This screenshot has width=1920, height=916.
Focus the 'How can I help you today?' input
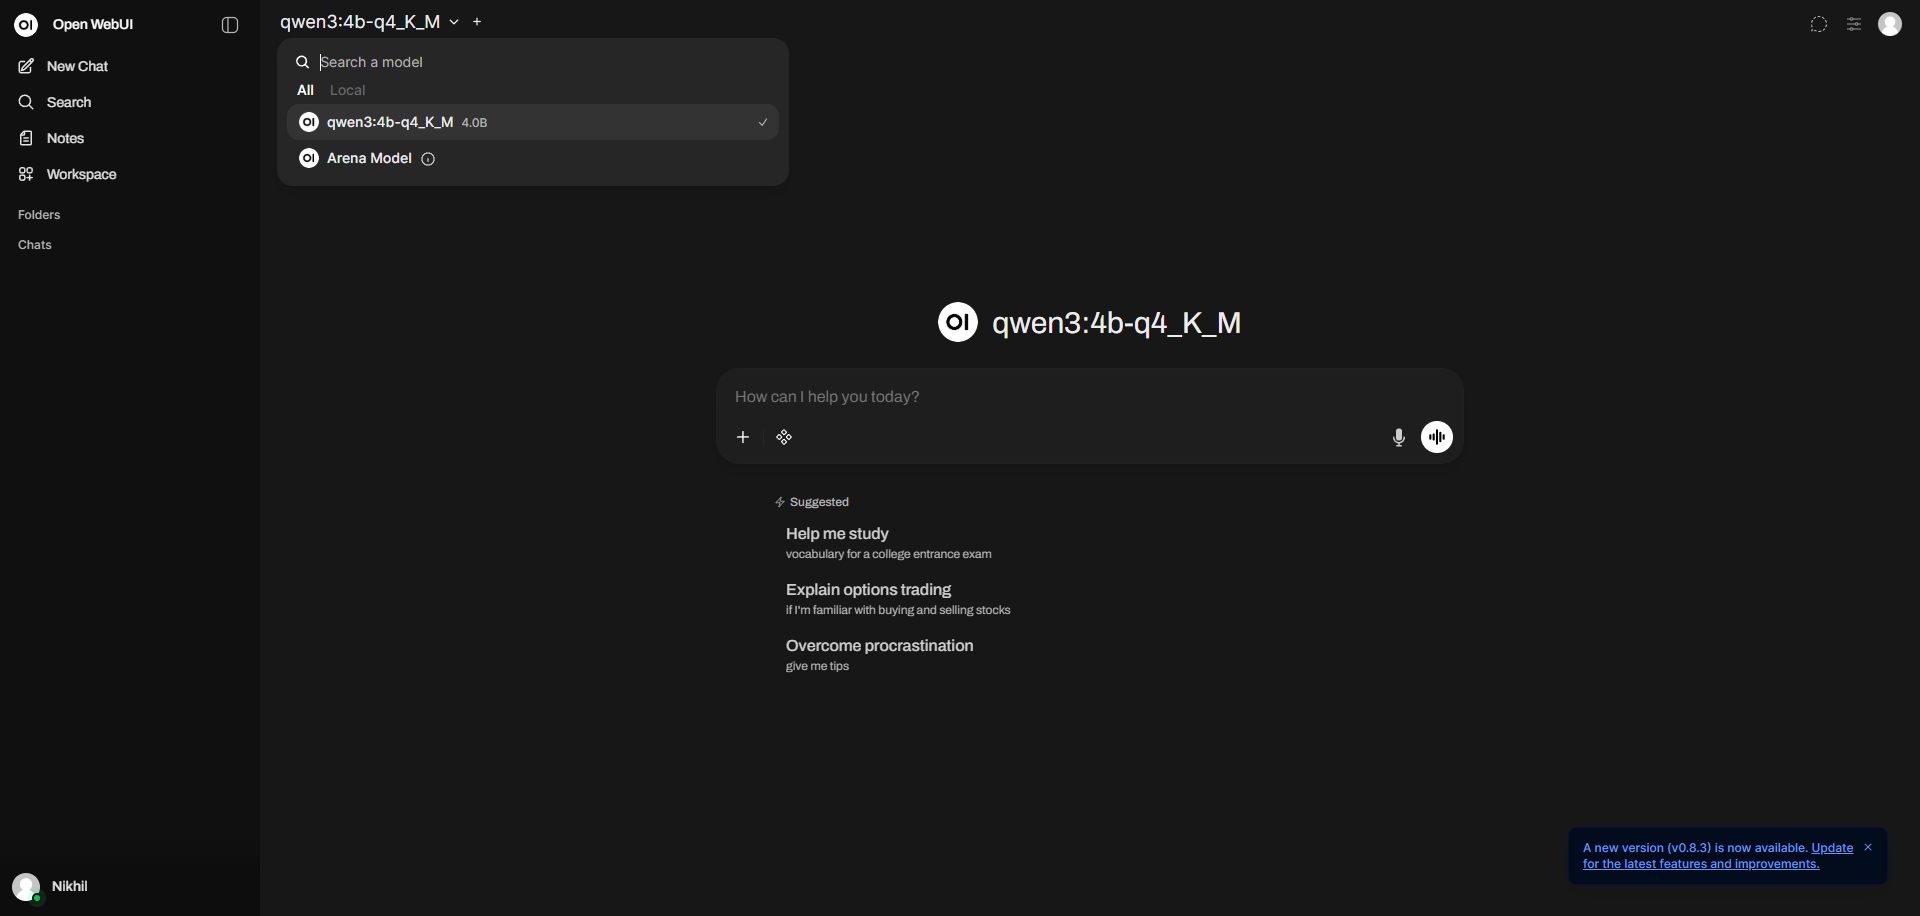coord(1090,397)
